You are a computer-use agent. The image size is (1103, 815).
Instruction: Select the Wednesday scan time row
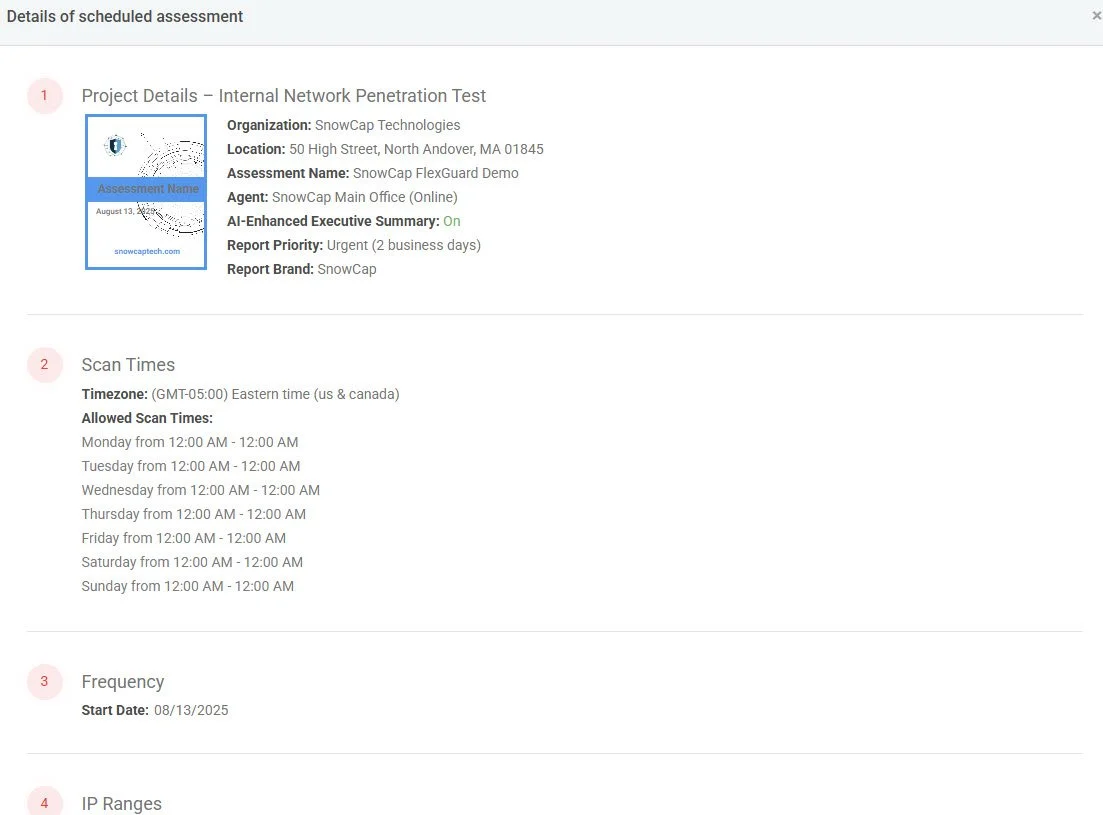(200, 489)
